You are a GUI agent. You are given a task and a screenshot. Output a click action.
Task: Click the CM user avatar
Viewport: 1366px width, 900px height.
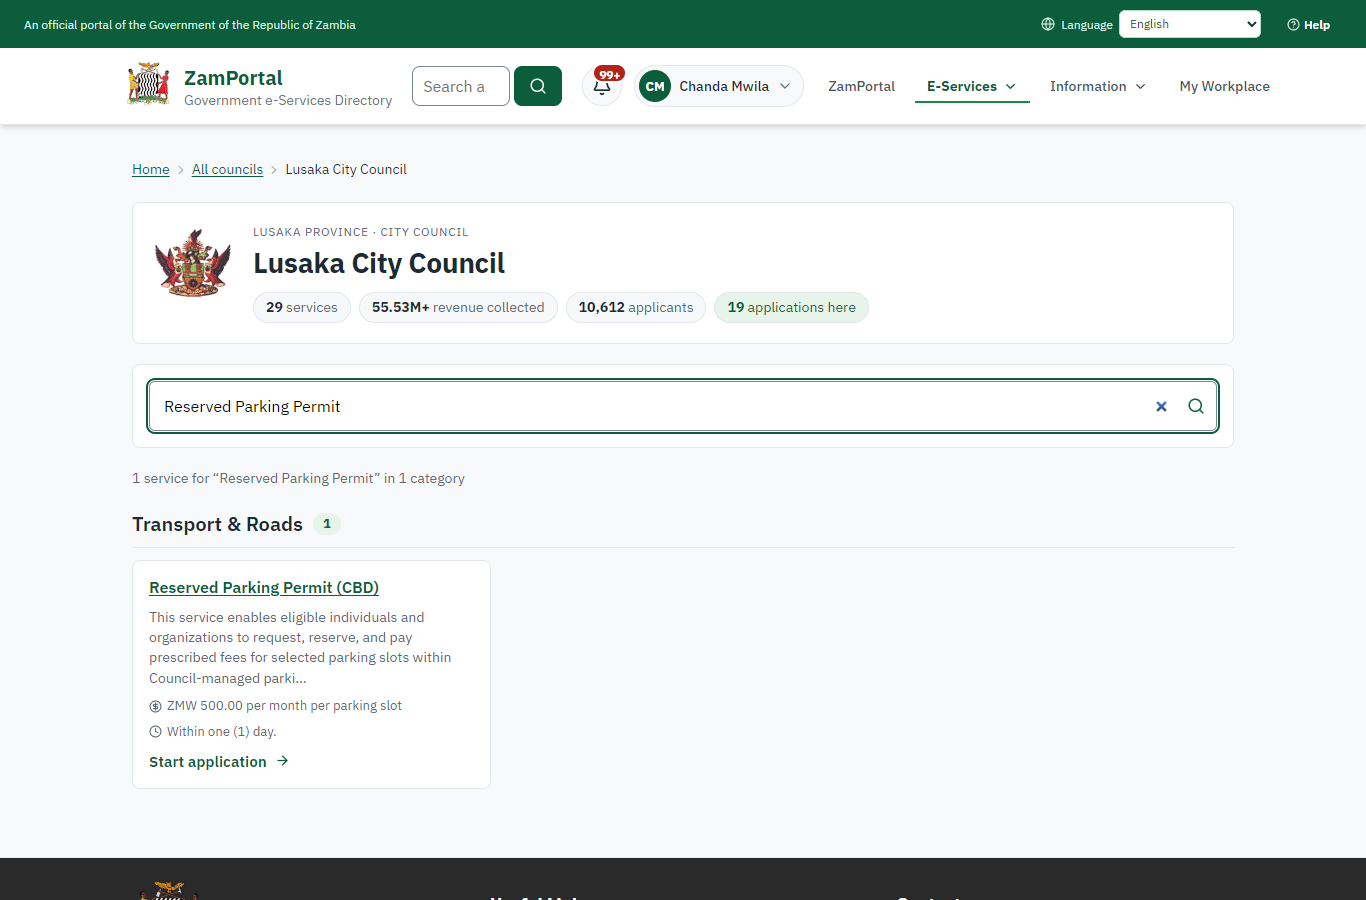(655, 86)
